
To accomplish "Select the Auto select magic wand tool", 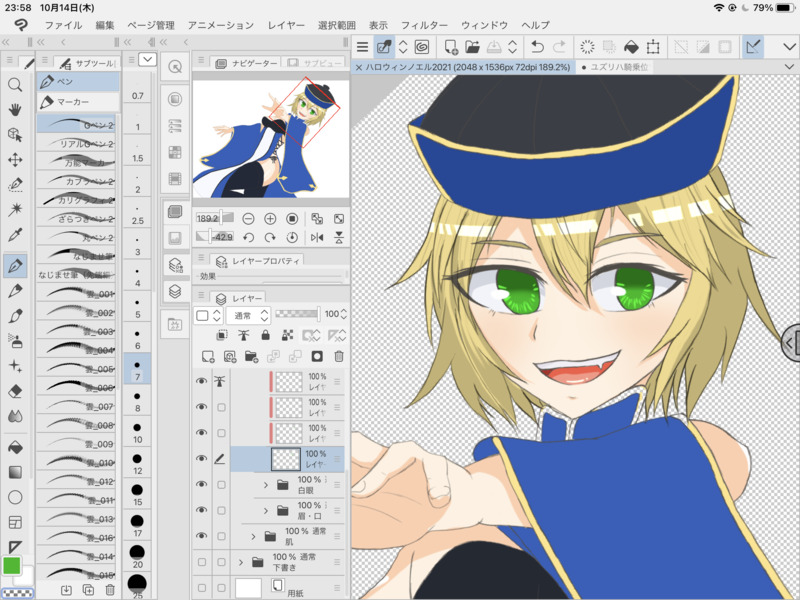I will (x=15, y=210).
